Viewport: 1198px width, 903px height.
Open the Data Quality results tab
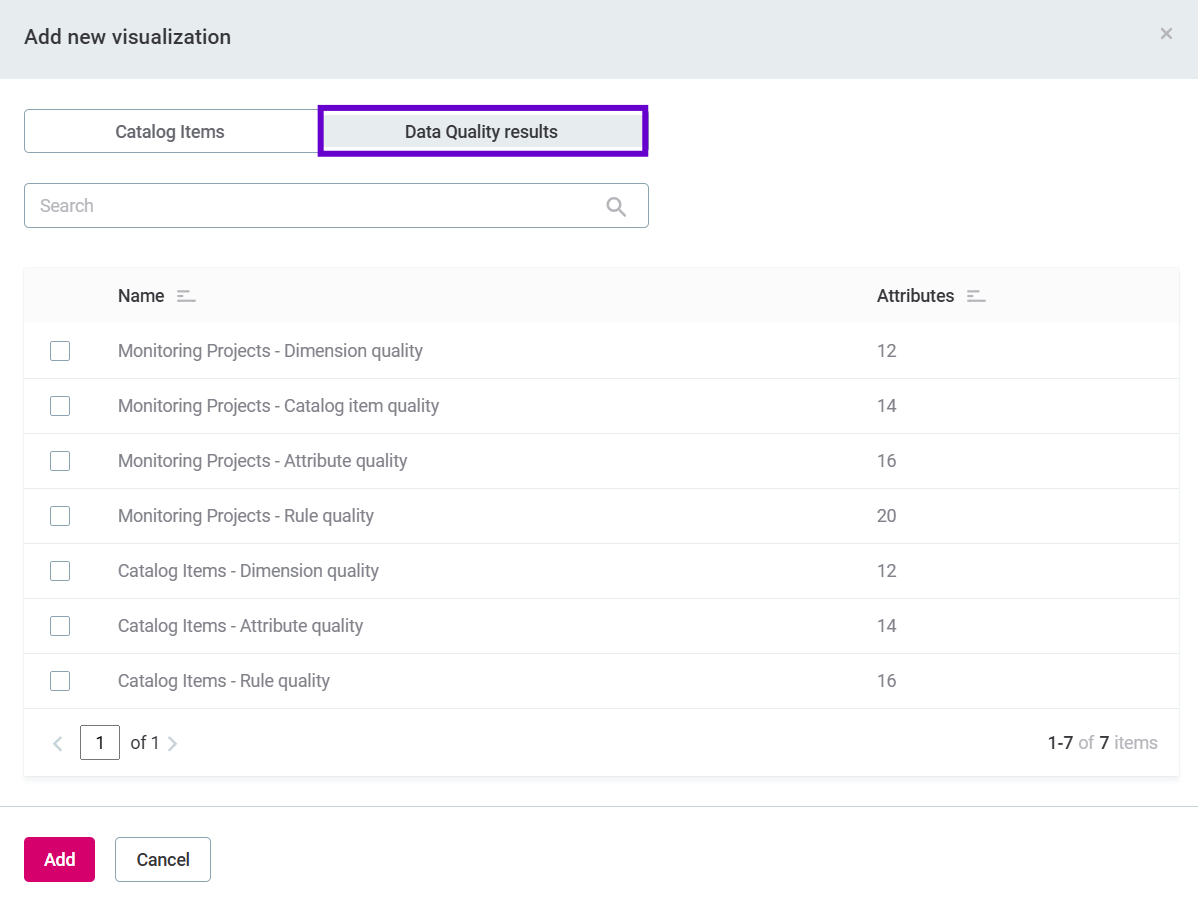(x=481, y=131)
